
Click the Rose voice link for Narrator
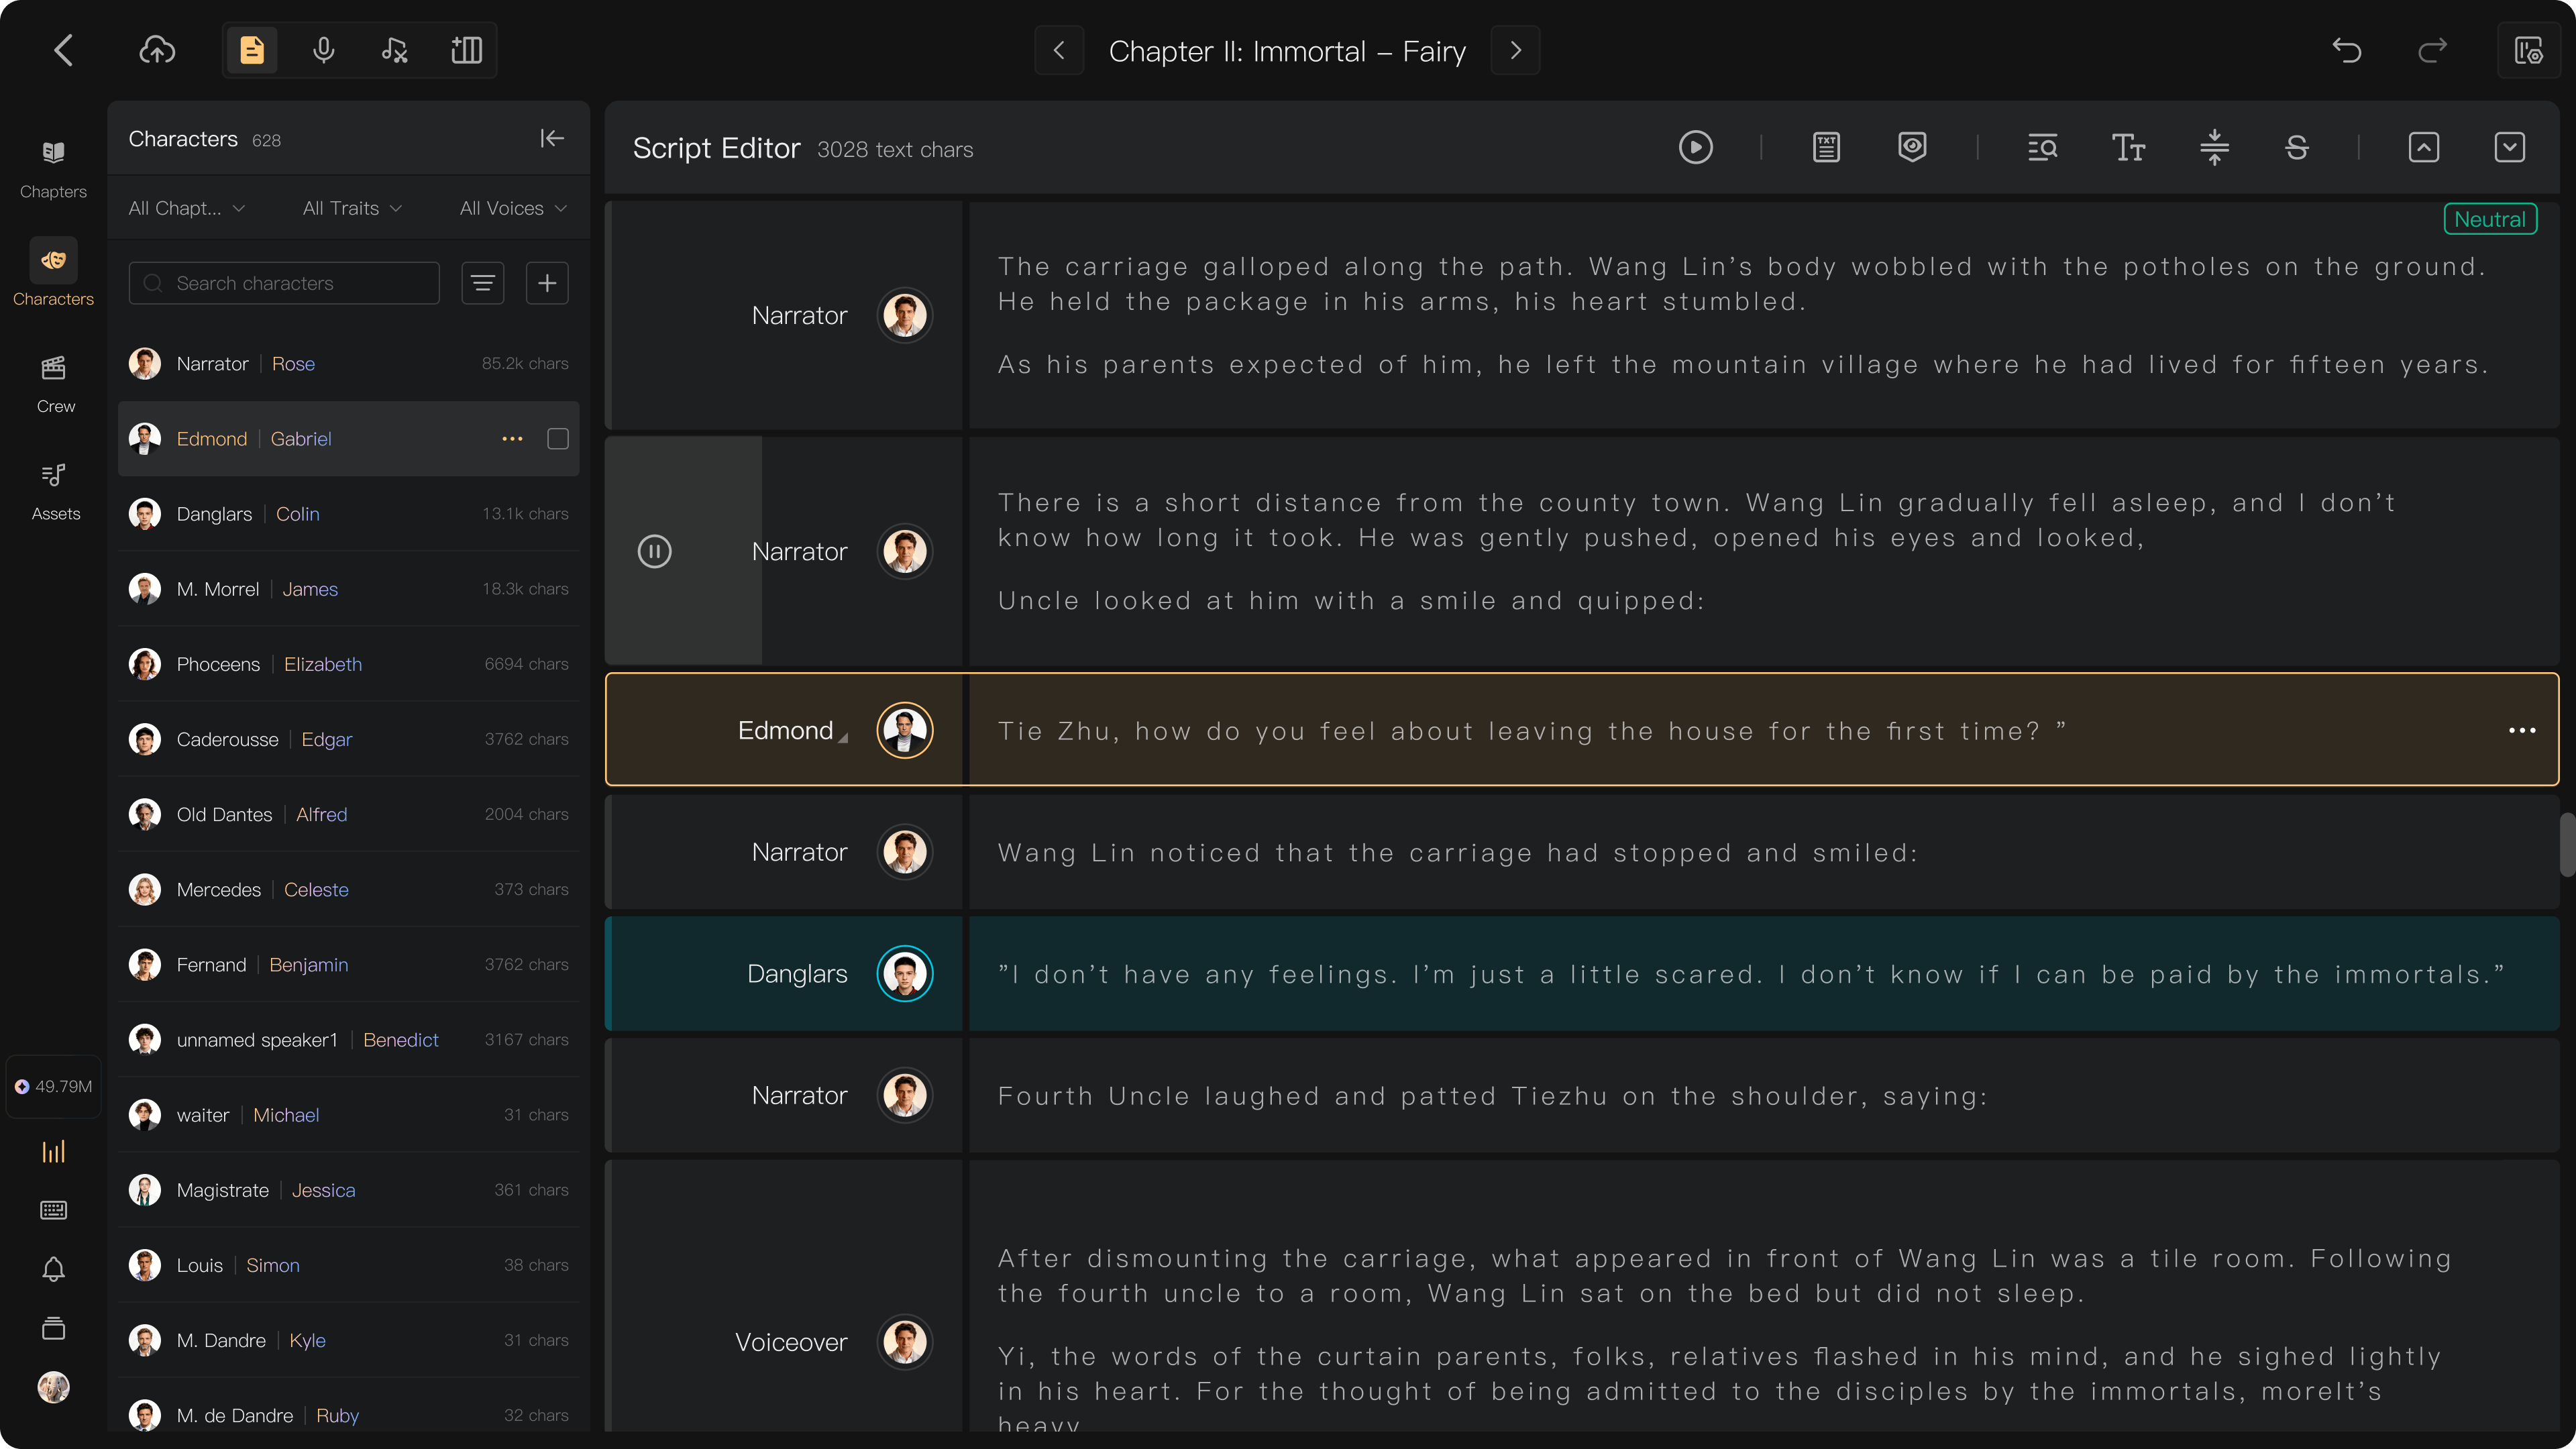pyautogui.click(x=293, y=364)
